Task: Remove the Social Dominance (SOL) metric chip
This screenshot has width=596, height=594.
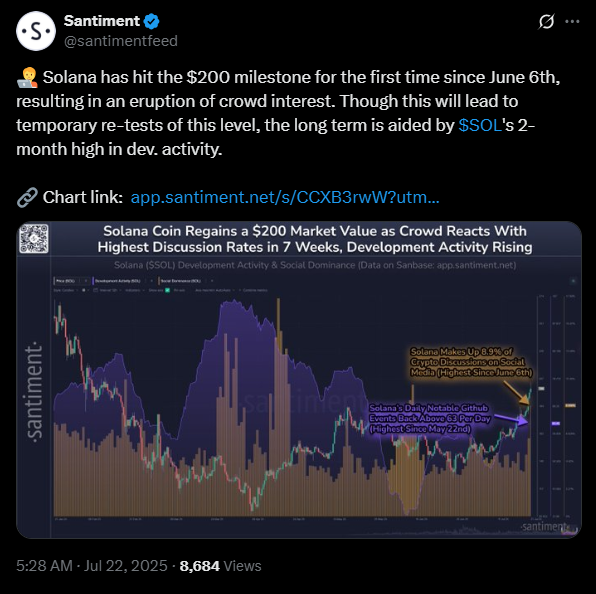Action: (x=212, y=281)
